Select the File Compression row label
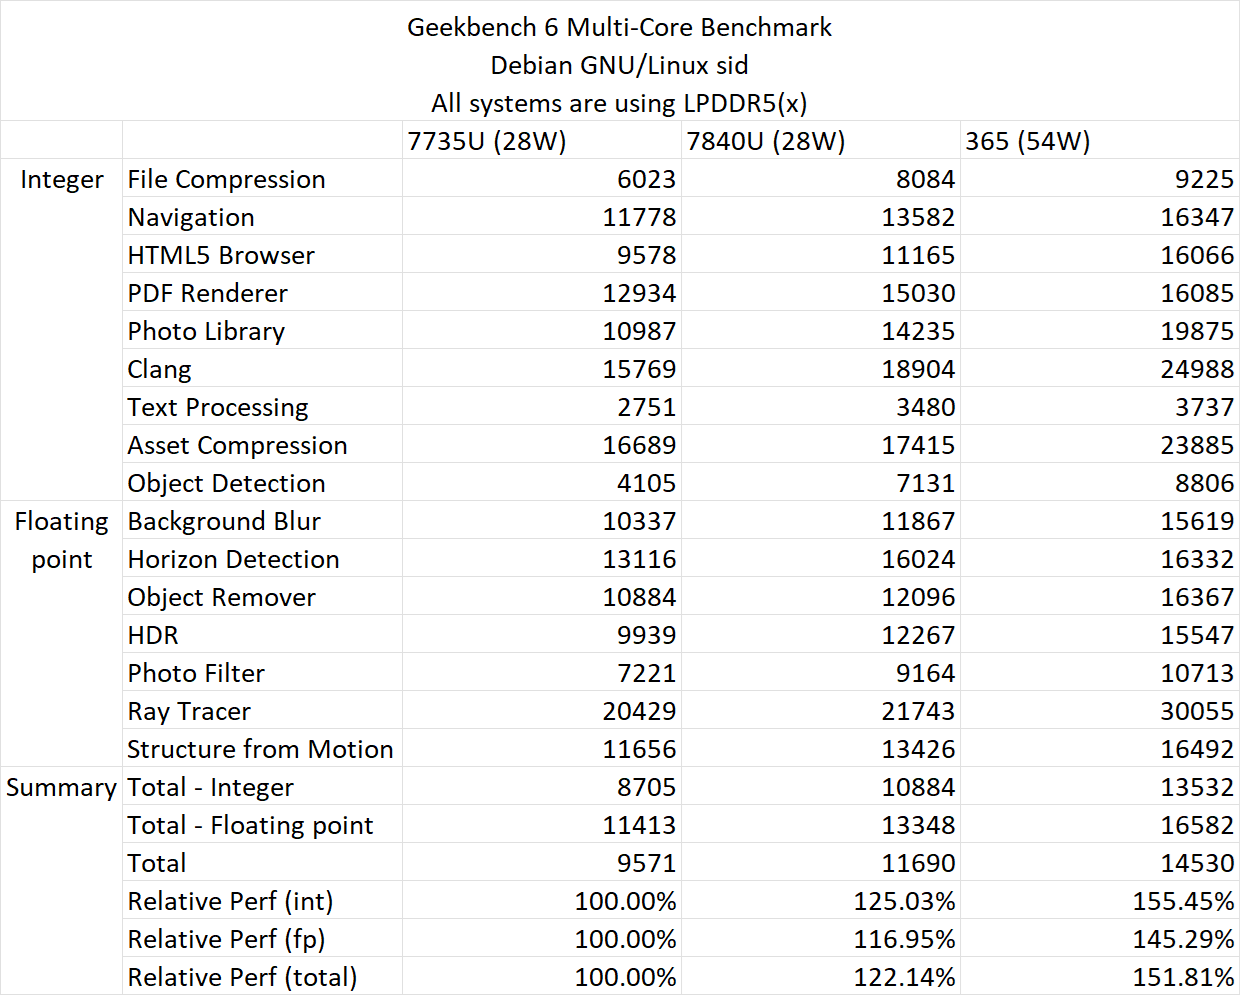The image size is (1240, 995). [227, 180]
